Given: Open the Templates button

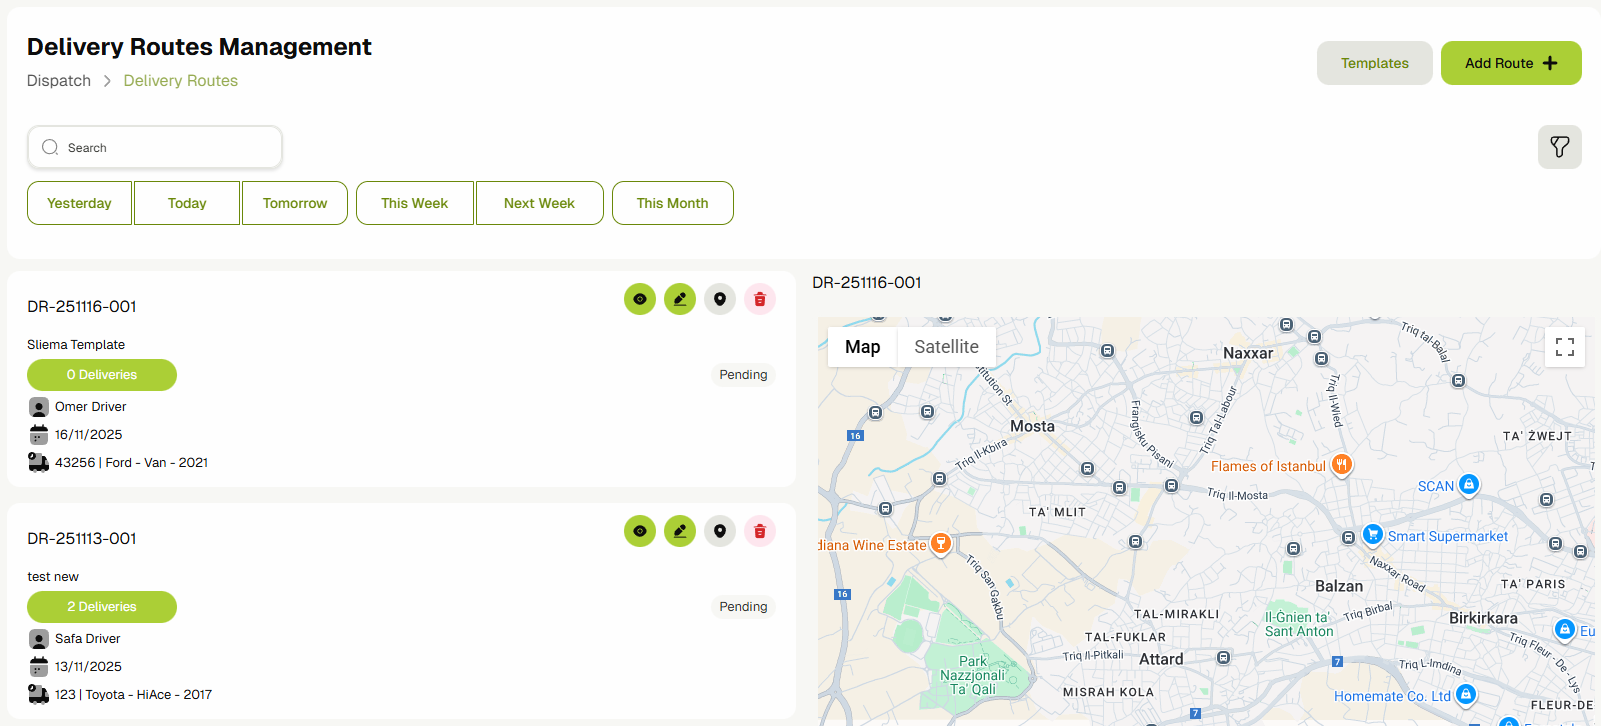Looking at the screenshot, I should tap(1374, 63).
